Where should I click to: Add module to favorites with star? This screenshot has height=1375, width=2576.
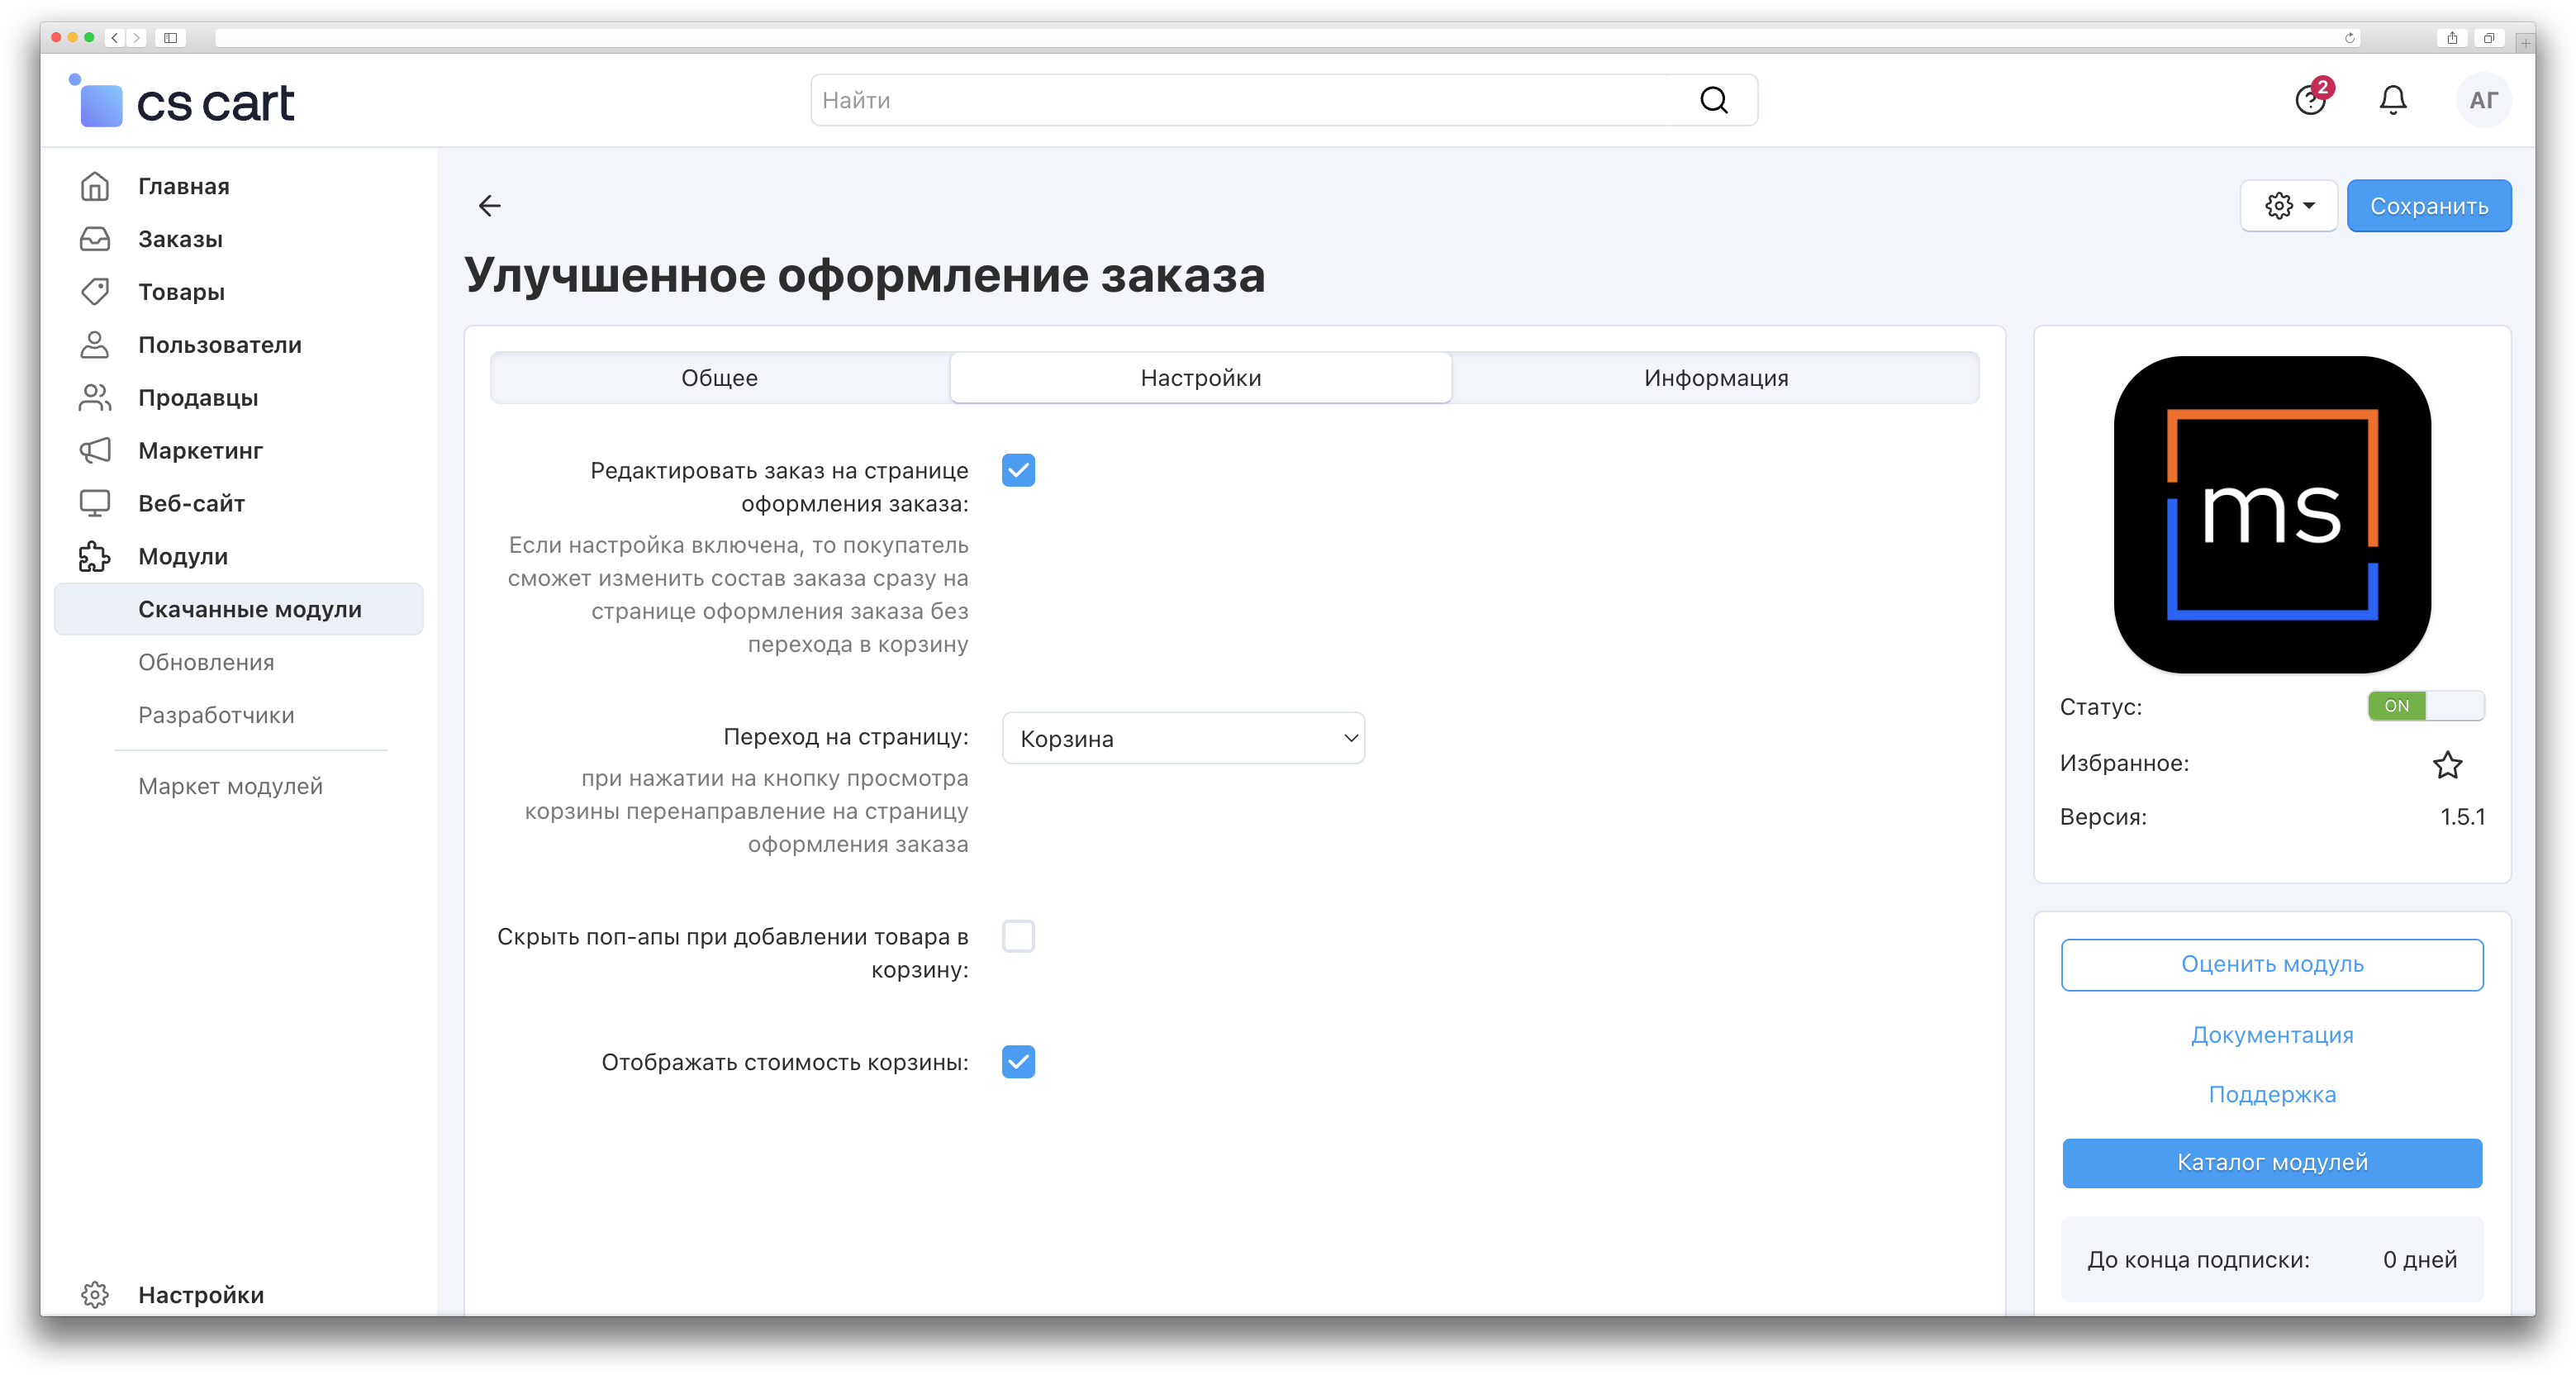pos(2447,765)
